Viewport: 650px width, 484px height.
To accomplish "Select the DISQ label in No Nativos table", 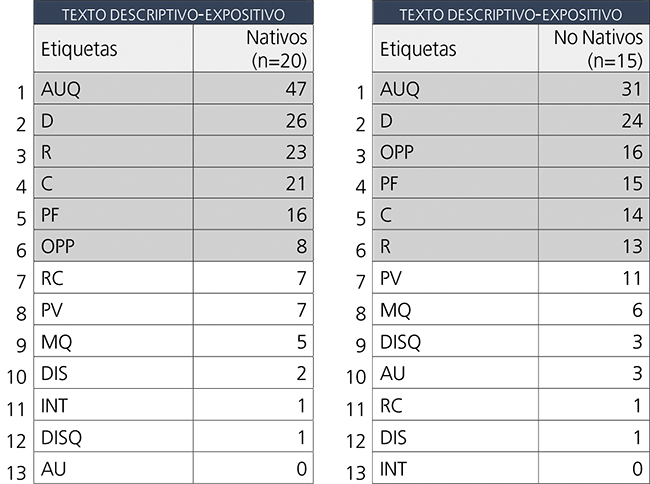I will [x=402, y=342].
